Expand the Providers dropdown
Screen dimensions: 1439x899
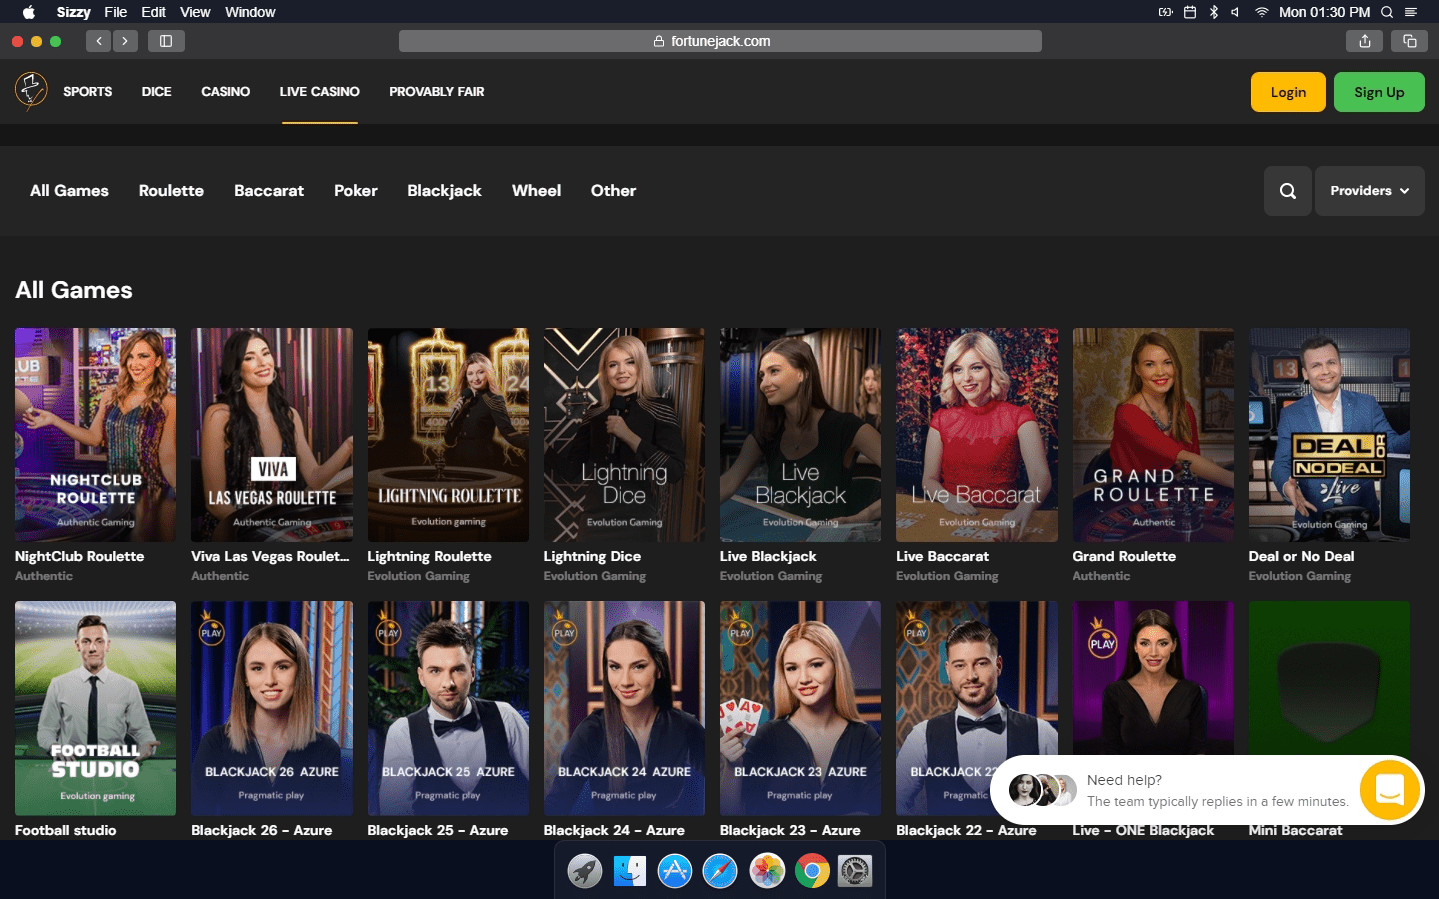click(x=1370, y=191)
